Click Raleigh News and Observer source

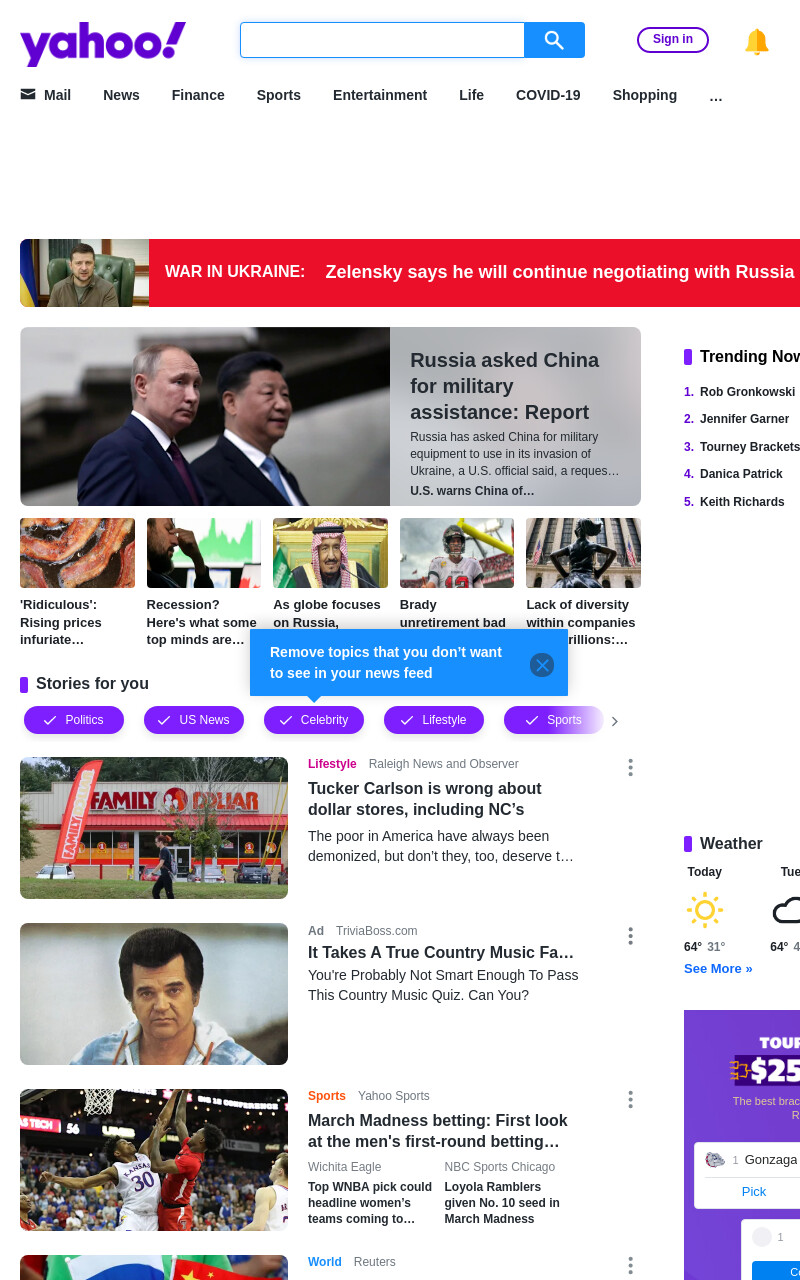pyautogui.click(x=443, y=764)
